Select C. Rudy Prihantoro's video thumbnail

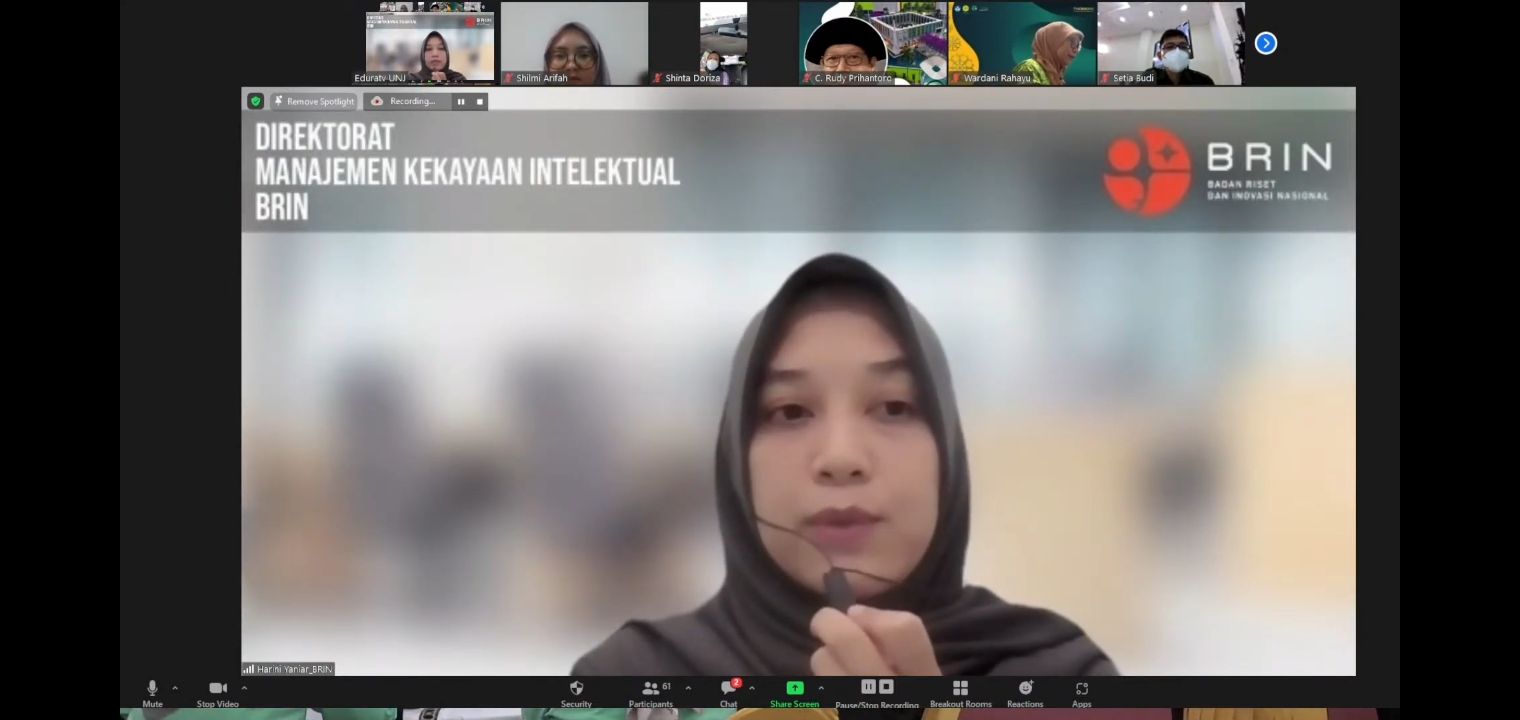pyautogui.click(x=872, y=43)
